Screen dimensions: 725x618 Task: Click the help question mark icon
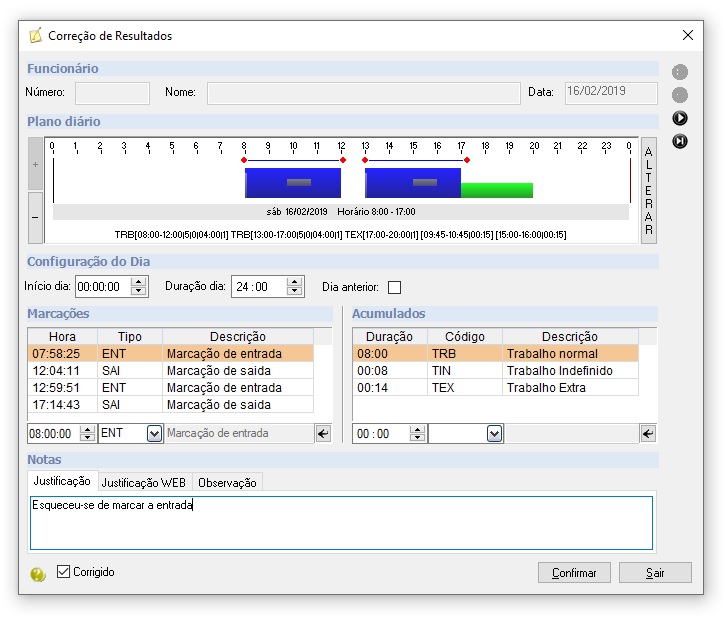[38, 574]
